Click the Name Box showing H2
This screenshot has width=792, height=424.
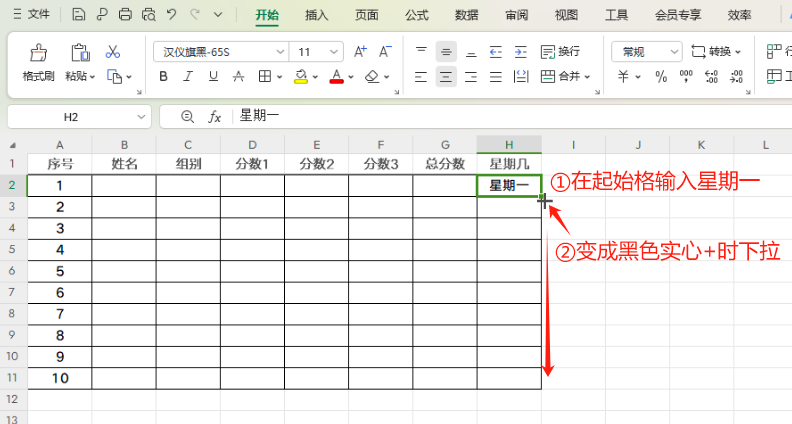point(79,117)
